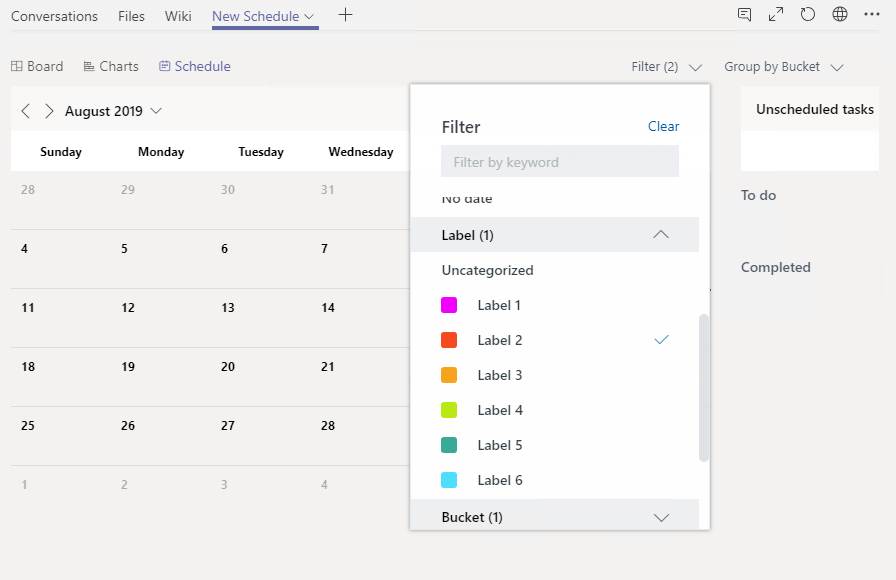Open the conversation chat icon
Viewport: 896px width, 580px height.
(744, 14)
